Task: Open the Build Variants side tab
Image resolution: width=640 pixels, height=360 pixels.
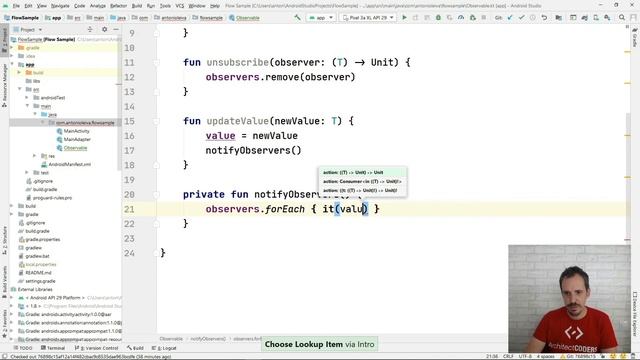Action: 4,282
